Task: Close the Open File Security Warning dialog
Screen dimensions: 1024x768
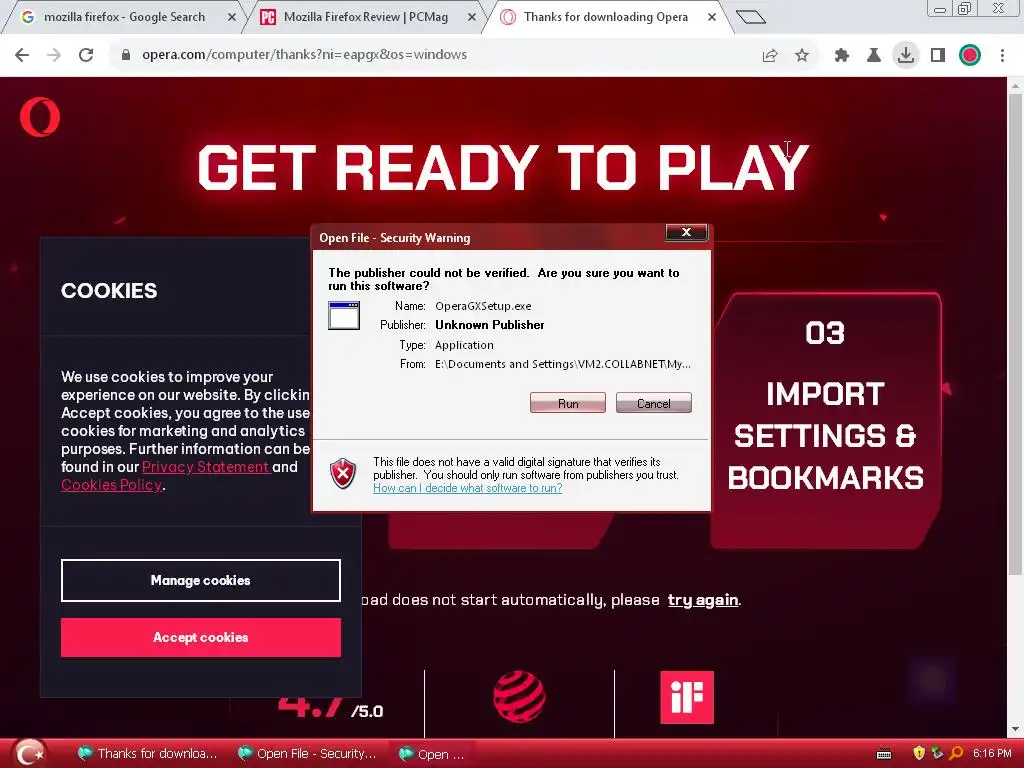Action: click(686, 232)
